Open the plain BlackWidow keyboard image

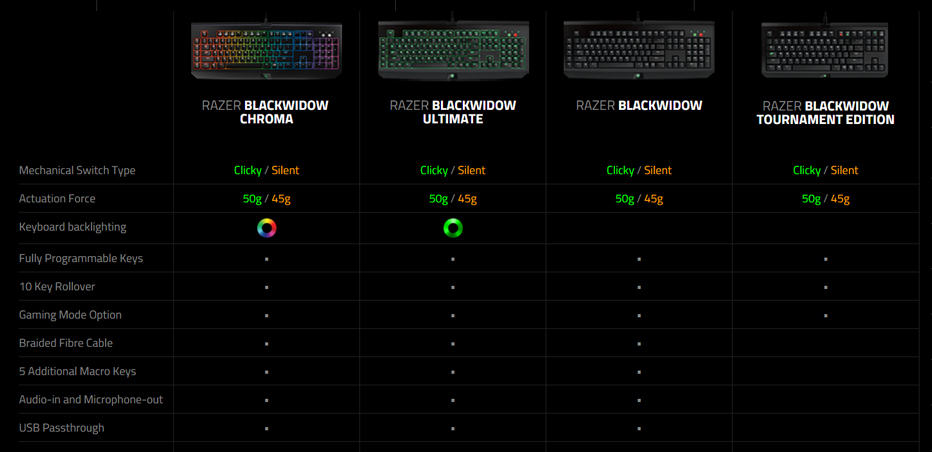click(x=639, y=50)
